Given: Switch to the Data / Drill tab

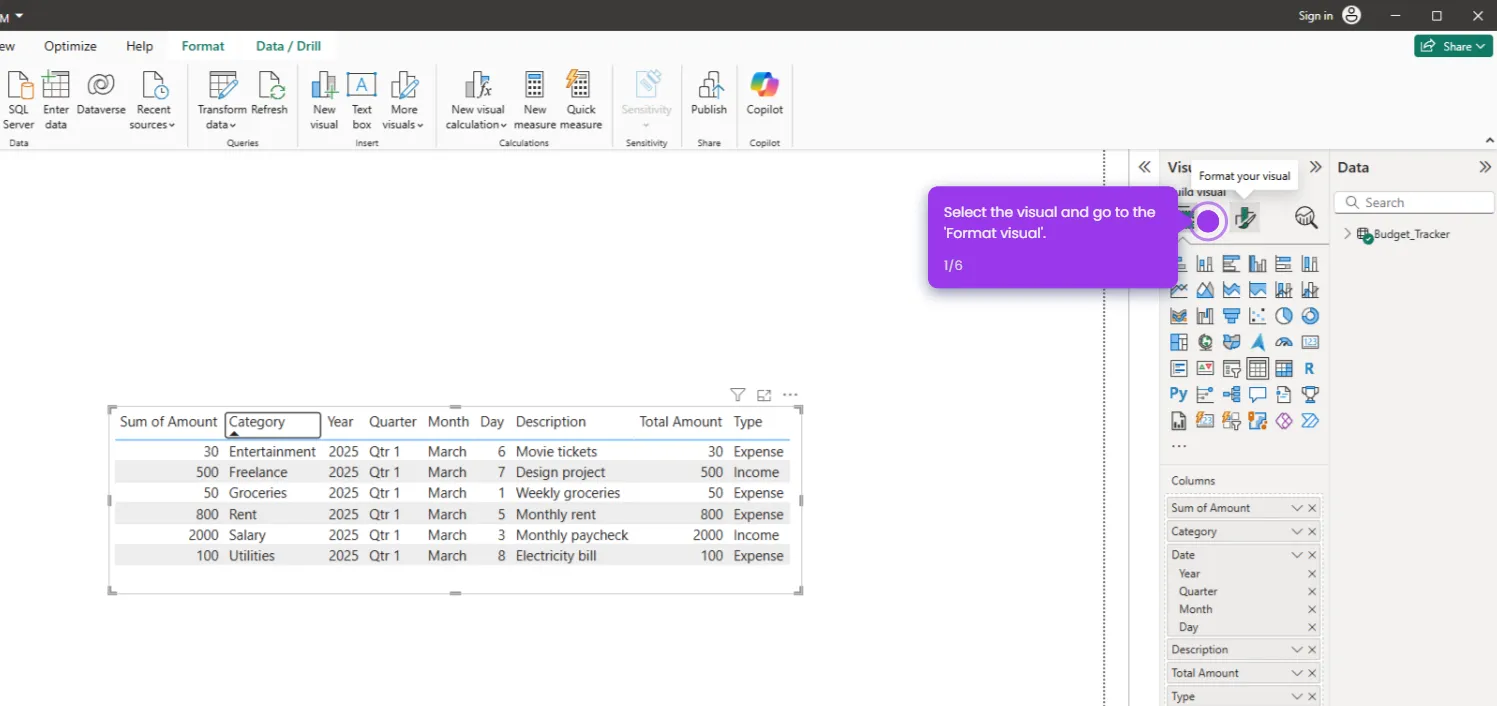Looking at the screenshot, I should [x=288, y=46].
